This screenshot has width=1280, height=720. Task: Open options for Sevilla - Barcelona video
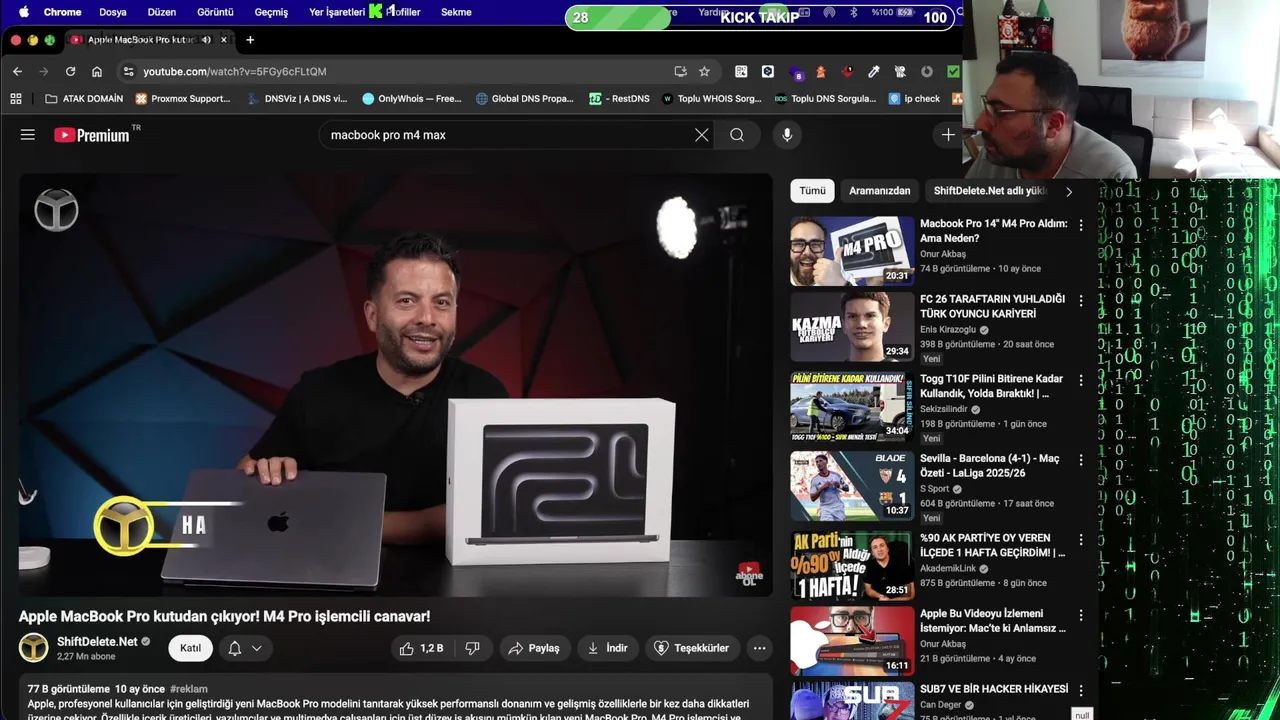point(1080,461)
